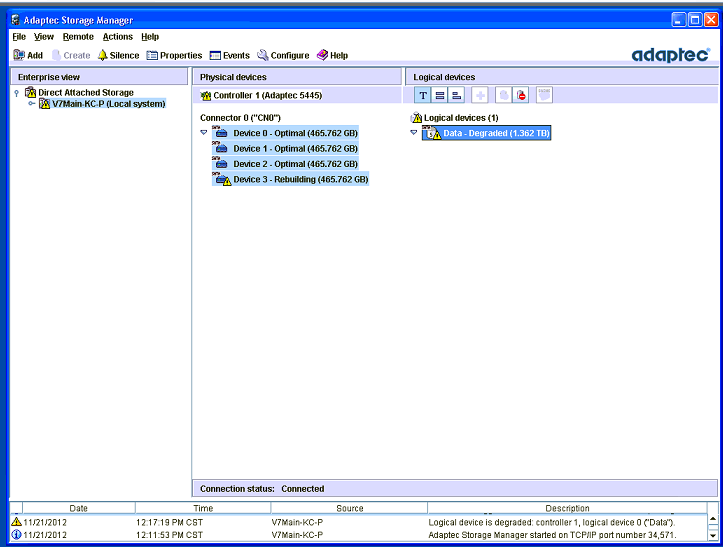Click the Description column header
Image resolution: width=723 pixels, height=547 pixels.
click(x=567, y=508)
